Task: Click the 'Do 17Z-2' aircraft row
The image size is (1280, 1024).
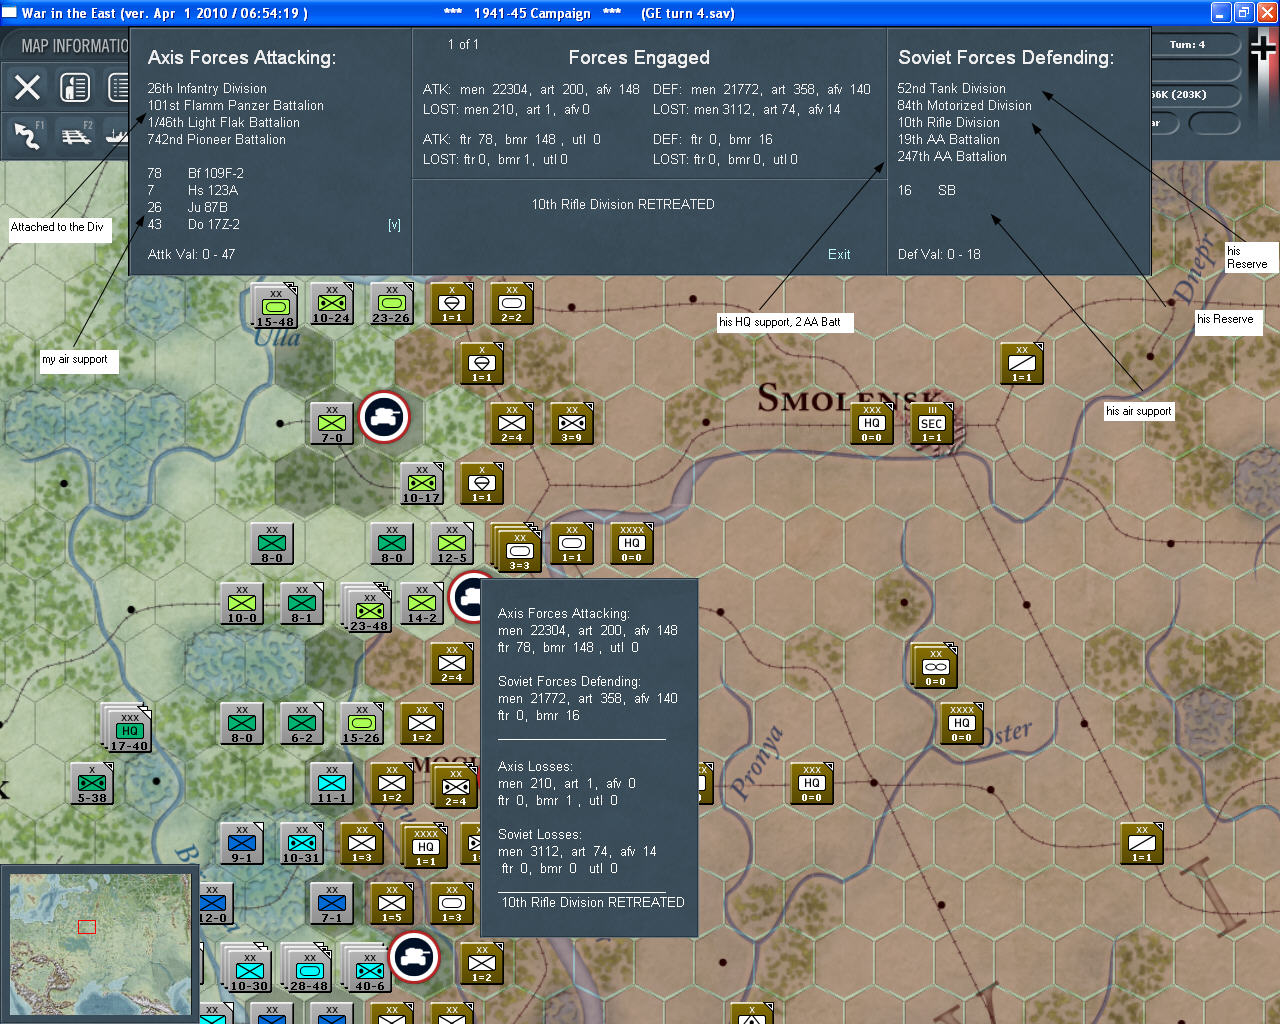Action: (194, 224)
